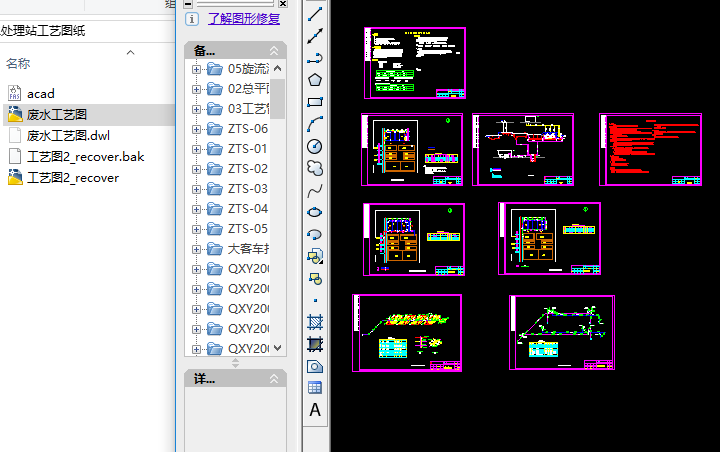Viewport: 720px width, 452px height.
Task: Select the 工艺图2_recover.bak file
Action: point(85,157)
